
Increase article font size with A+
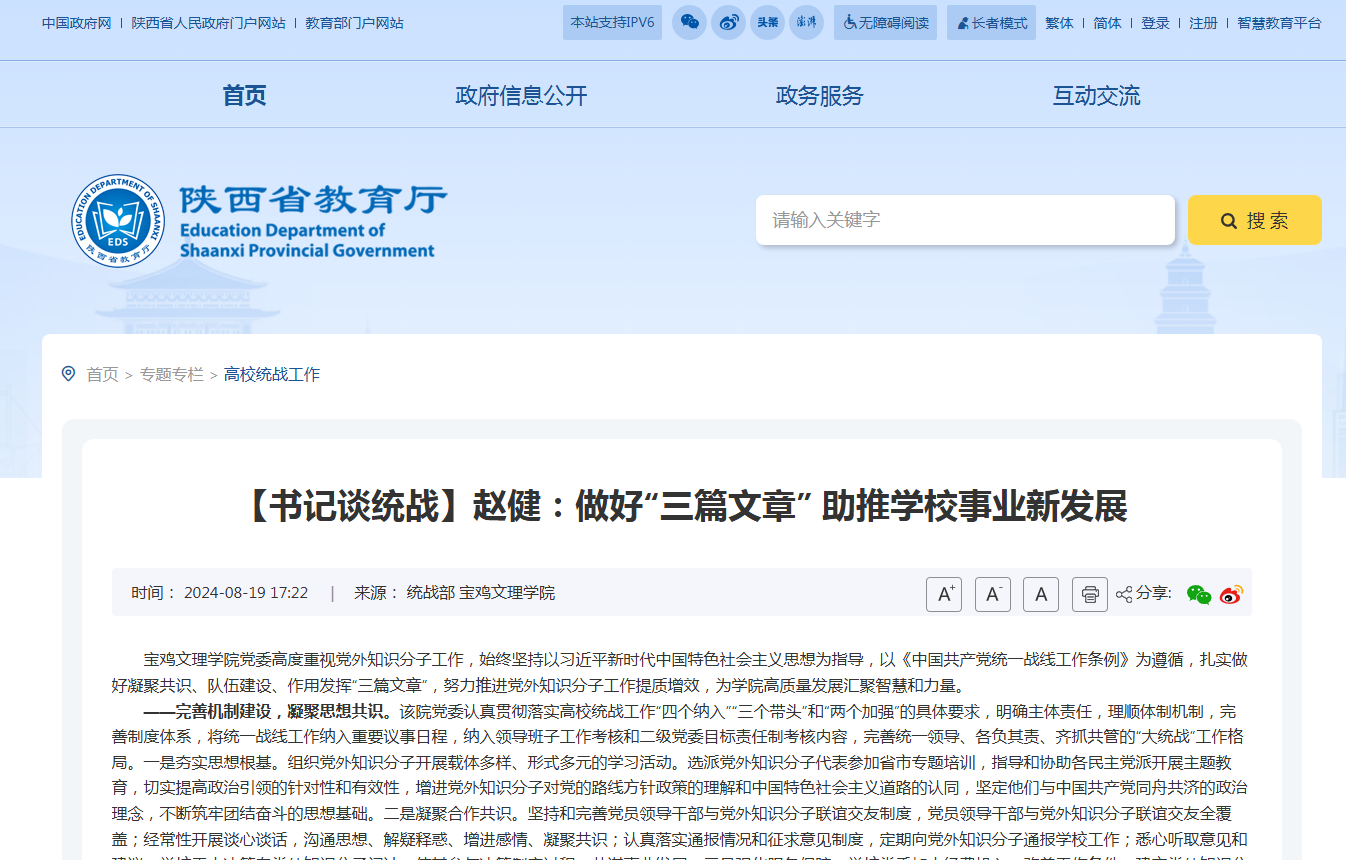click(x=943, y=594)
